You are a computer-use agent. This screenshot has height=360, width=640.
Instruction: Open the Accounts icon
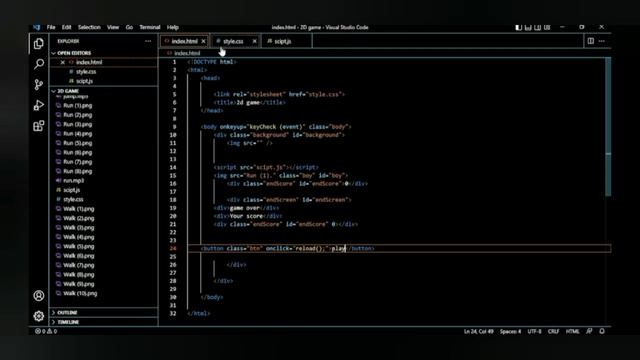tap(39, 296)
